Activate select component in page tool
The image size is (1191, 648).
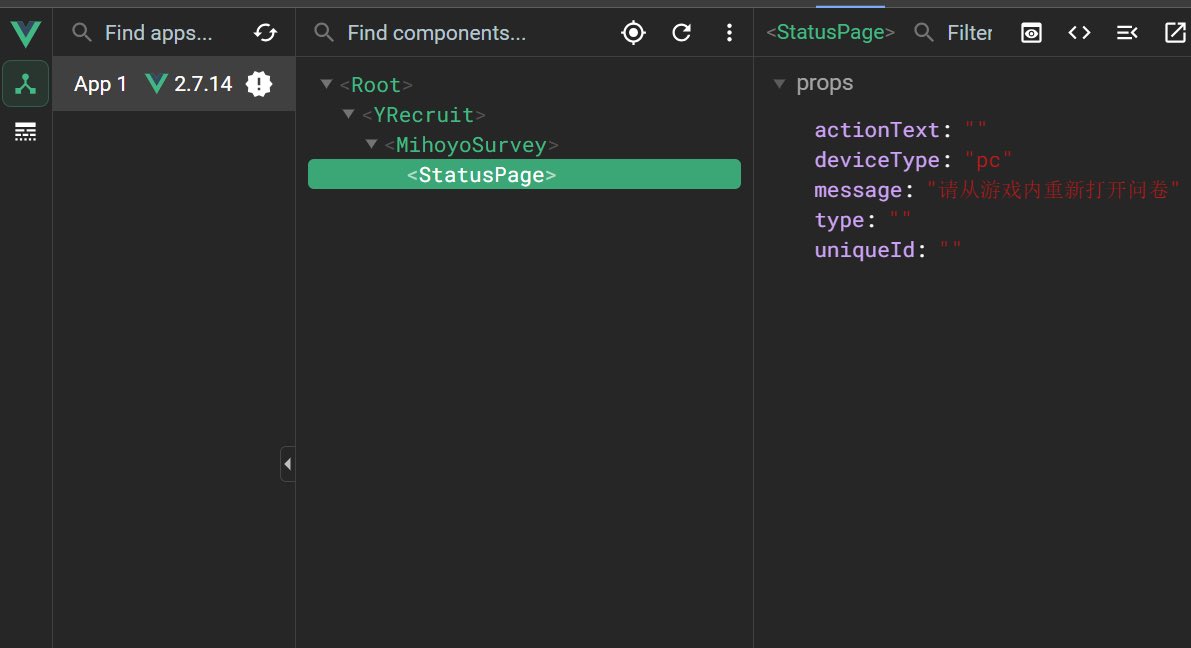(x=633, y=33)
